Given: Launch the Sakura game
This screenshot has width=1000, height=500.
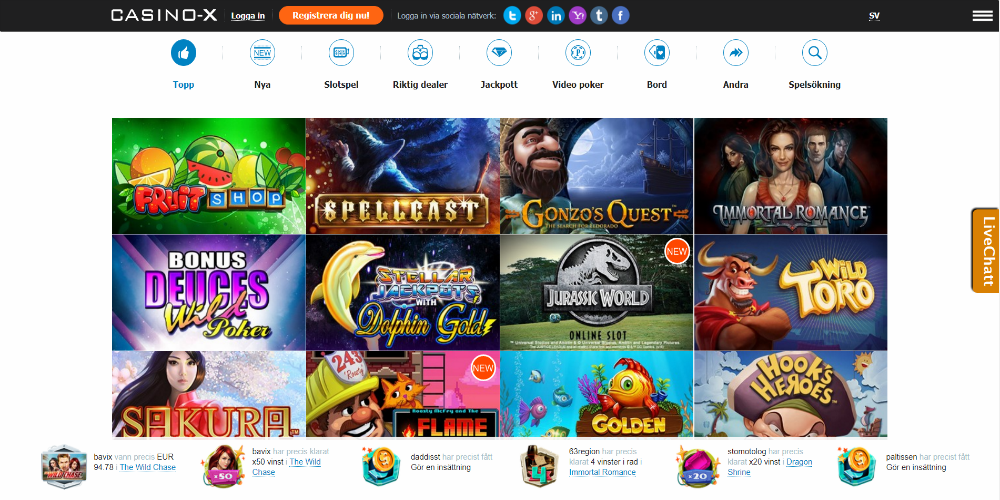Looking at the screenshot, I should (x=209, y=394).
